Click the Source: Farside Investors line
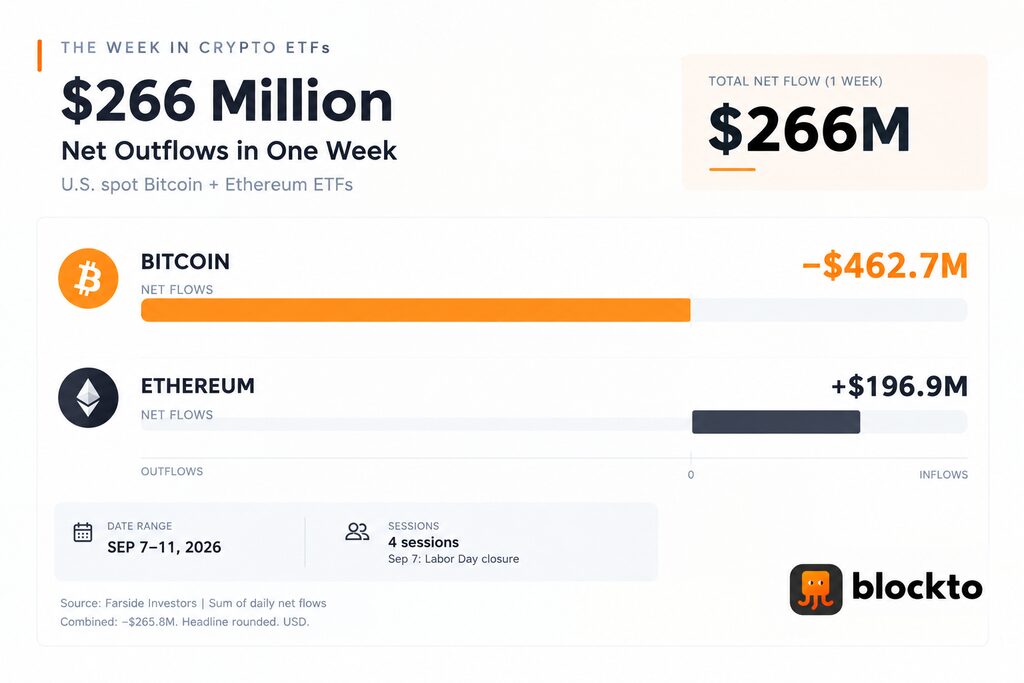Screen dimensions: 1024x683 (193, 603)
